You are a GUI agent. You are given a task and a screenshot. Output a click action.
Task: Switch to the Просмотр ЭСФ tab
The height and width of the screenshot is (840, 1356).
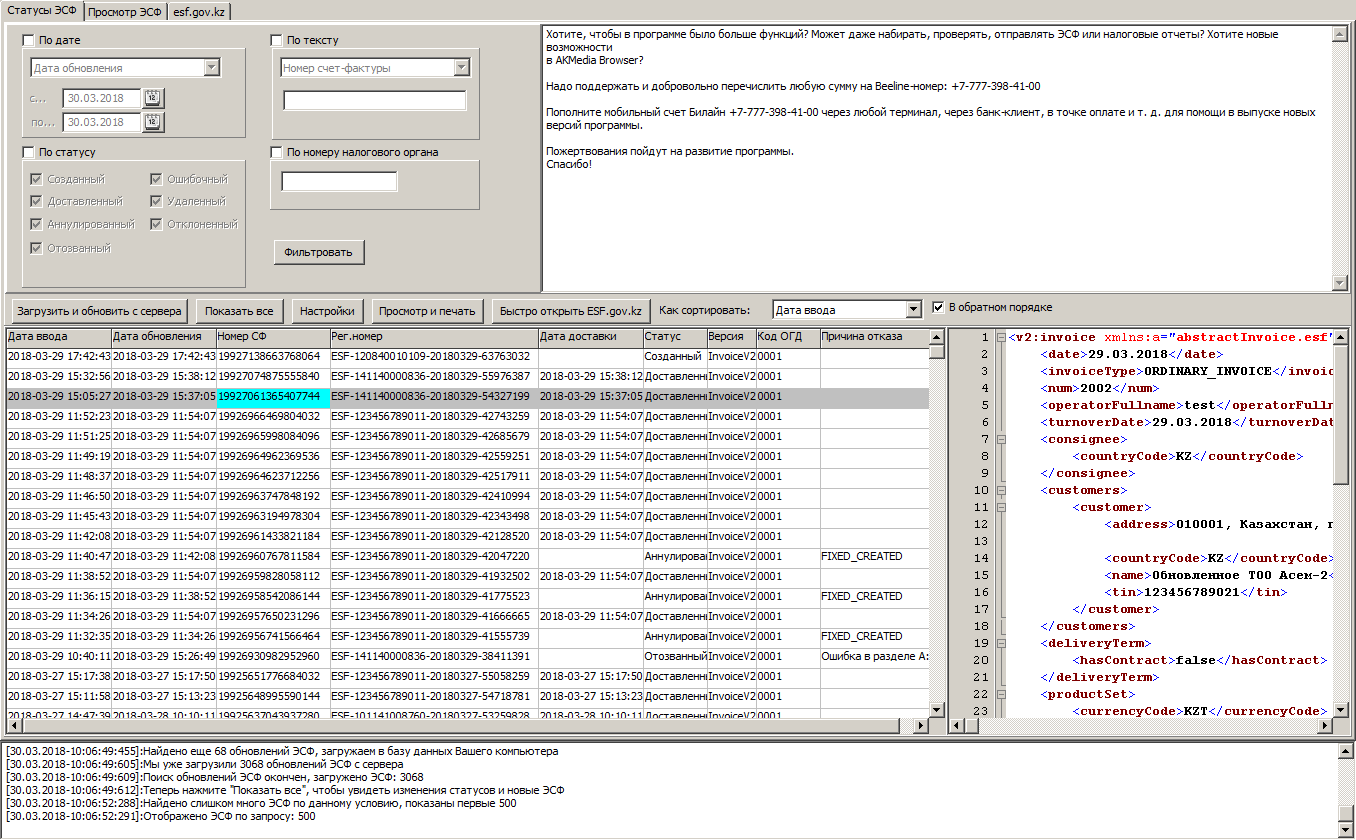click(125, 12)
